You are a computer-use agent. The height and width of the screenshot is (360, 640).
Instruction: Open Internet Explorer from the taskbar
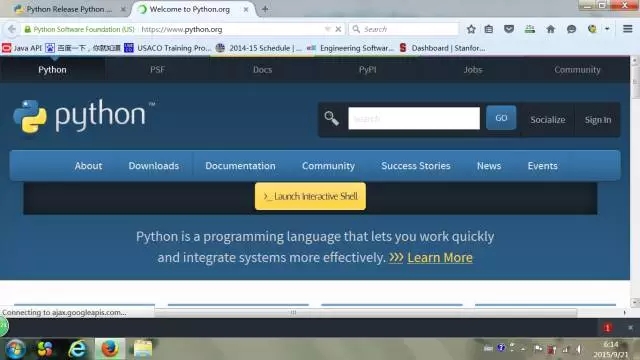coord(77,349)
